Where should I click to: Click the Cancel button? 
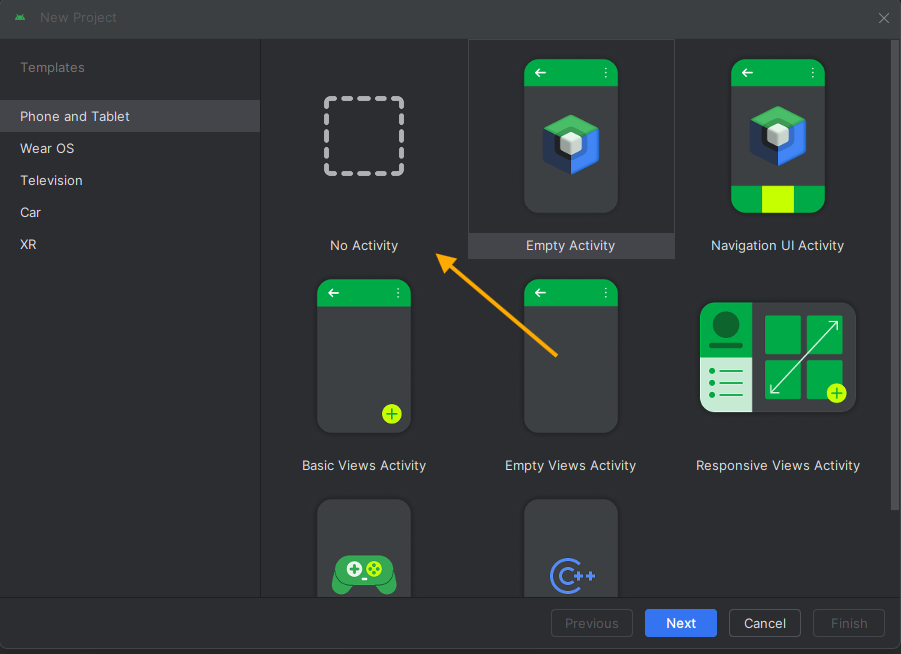764,623
